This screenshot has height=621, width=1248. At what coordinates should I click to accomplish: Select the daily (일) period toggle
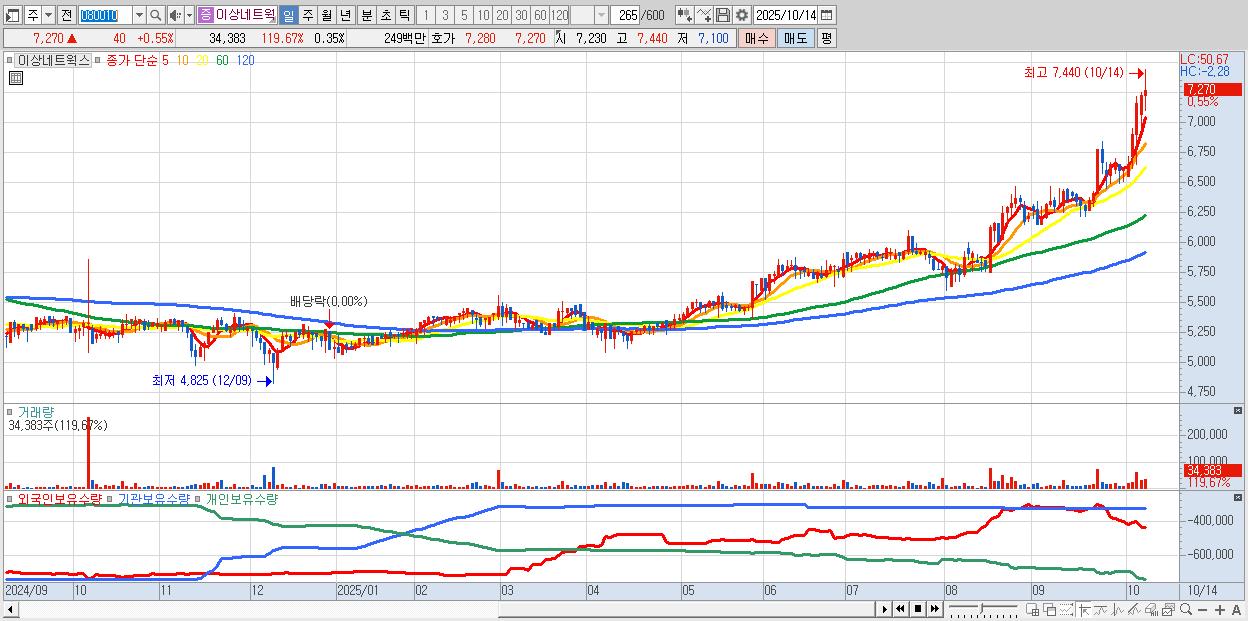[x=288, y=15]
